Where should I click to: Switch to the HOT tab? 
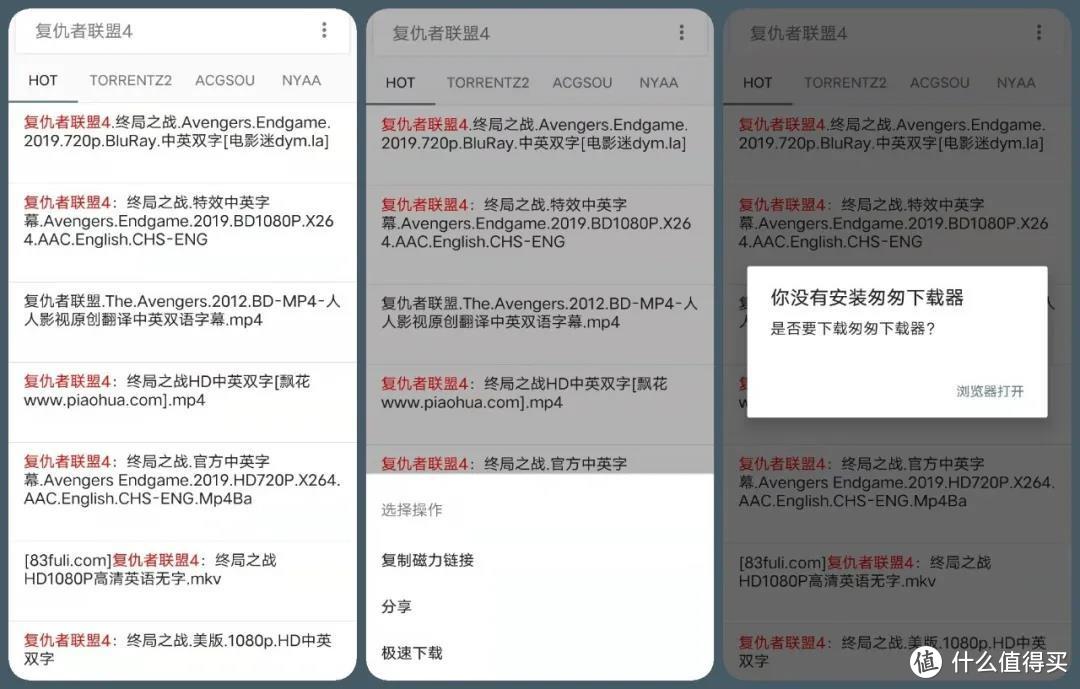tap(42, 80)
